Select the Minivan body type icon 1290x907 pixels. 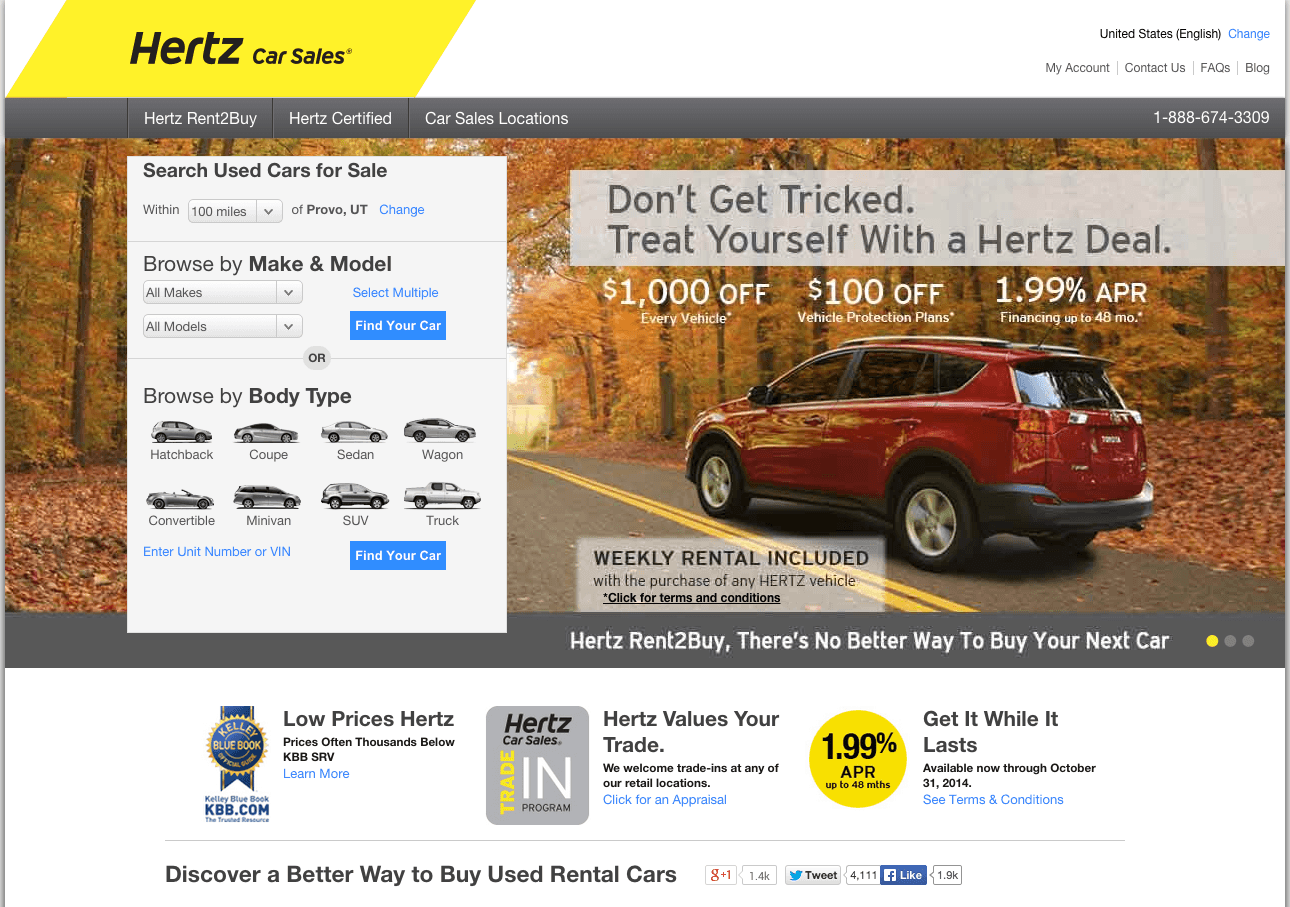point(267,497)
